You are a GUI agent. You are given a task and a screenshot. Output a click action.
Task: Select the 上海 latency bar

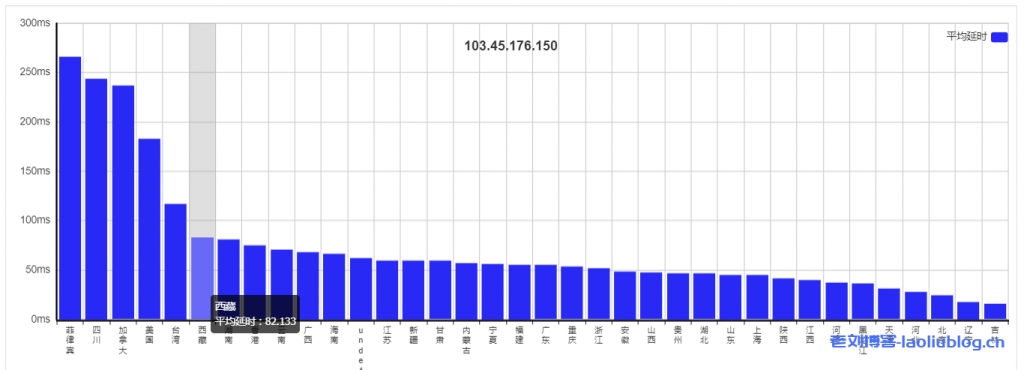click(757, 297)
